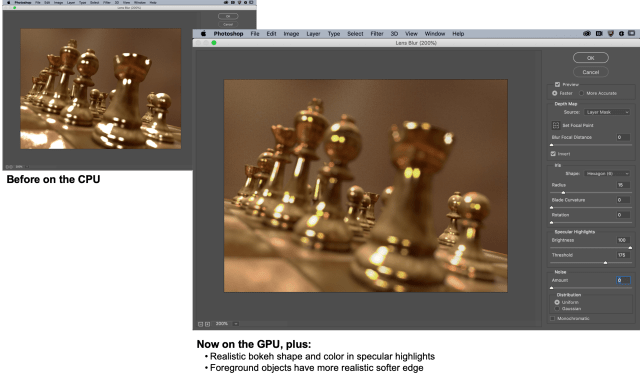
Task: Open the 3D menu
Action: pyautogui.click(x=394, y=34)
